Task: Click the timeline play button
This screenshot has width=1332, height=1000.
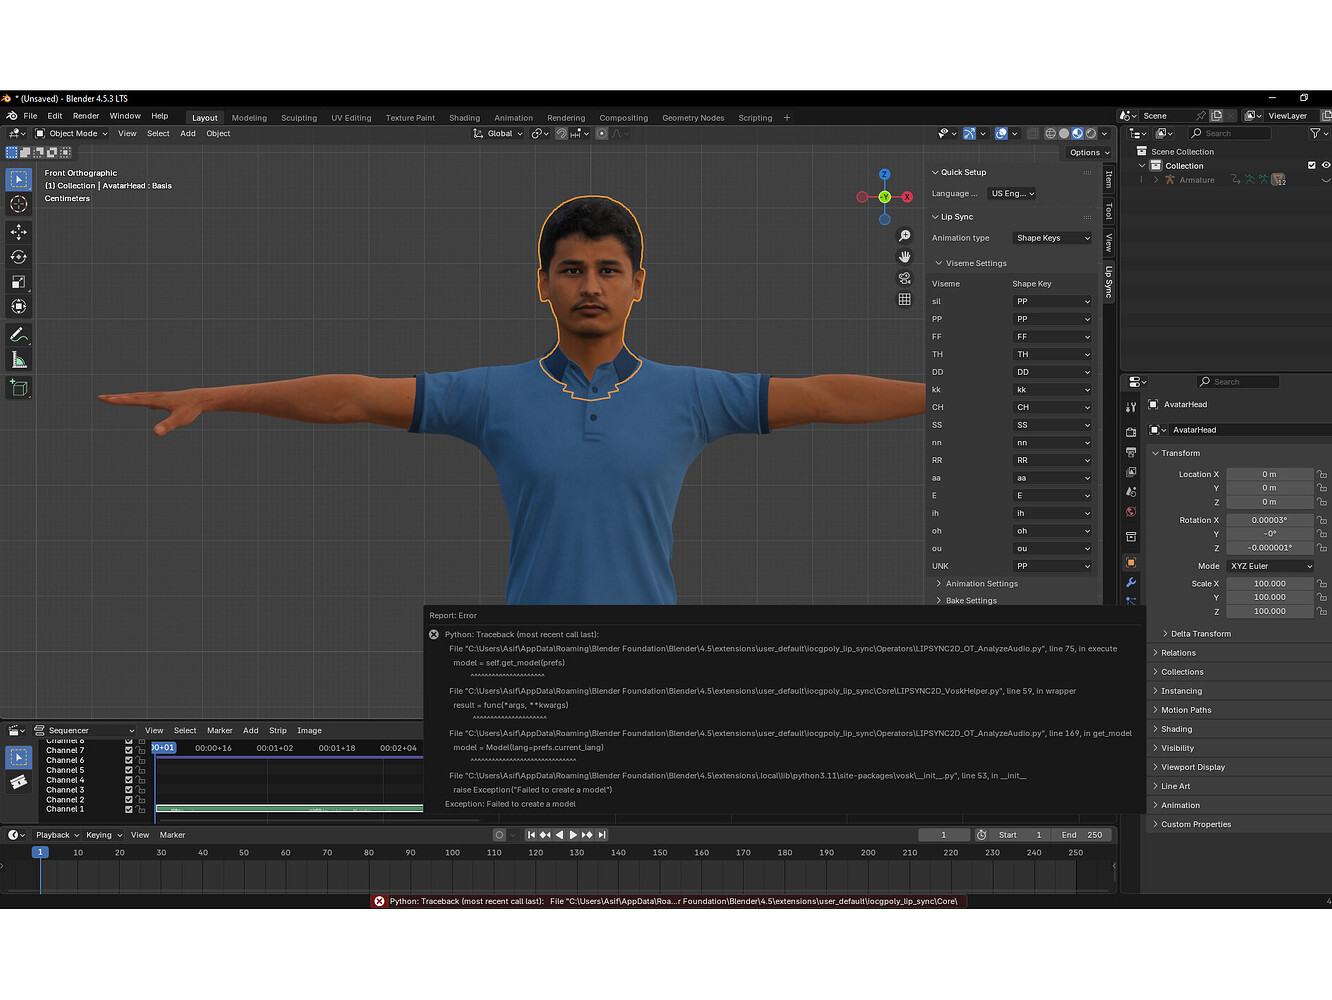Action: [x=573, y=835]
